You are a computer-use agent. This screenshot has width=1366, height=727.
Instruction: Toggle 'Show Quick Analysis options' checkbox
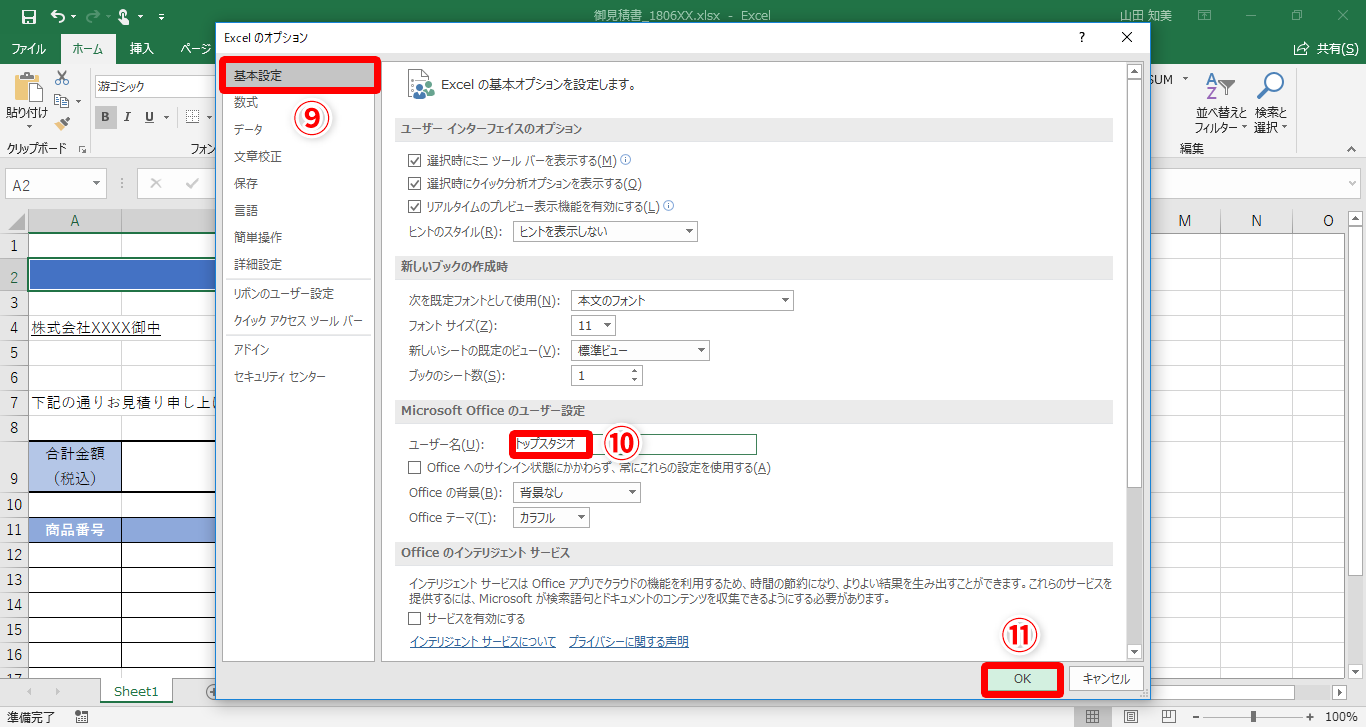pyautogui.click(x=415, y=184)
